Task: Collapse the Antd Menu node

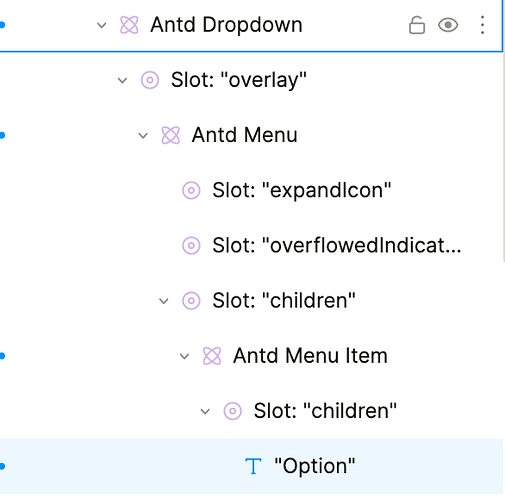Action: 143,136
